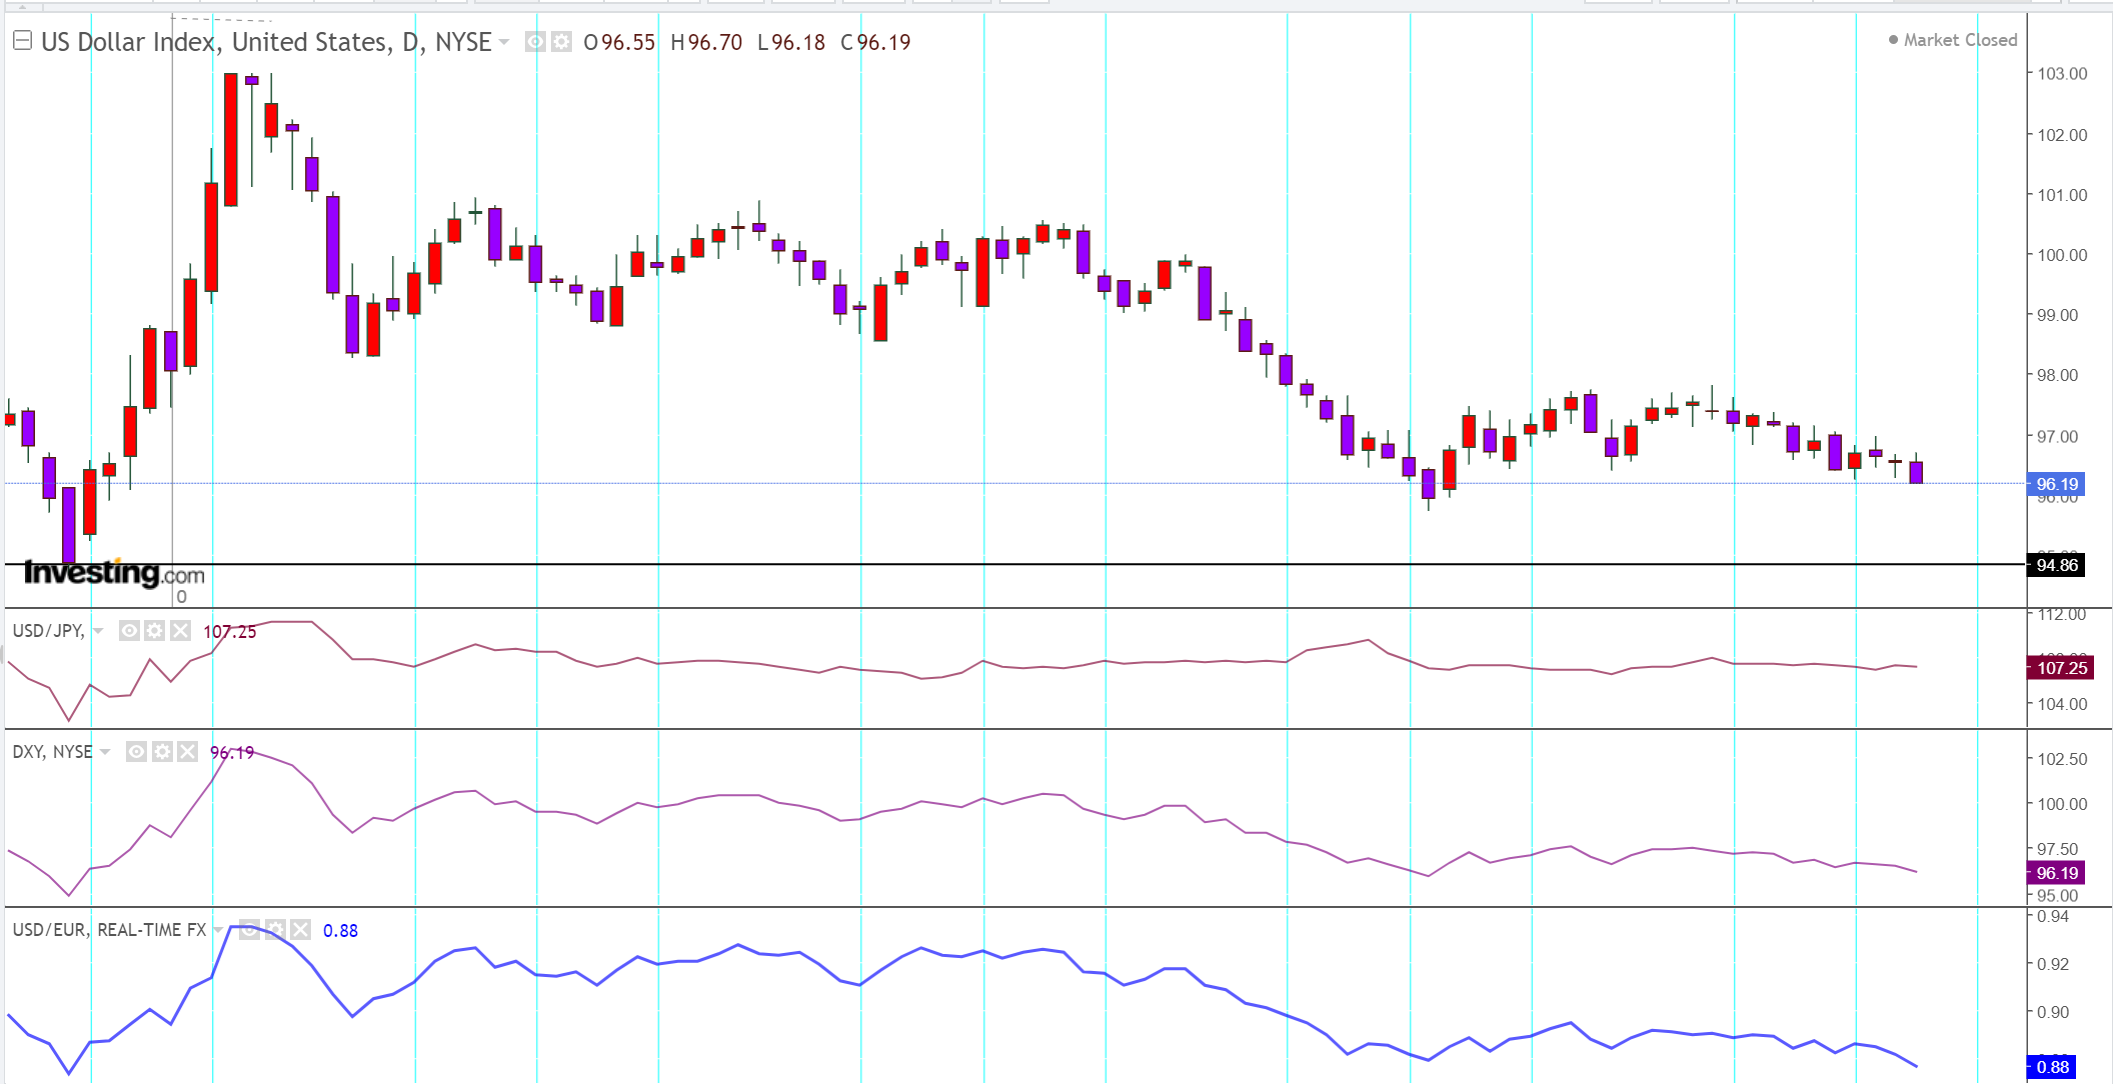Remove the USD/EUR Real-Time FX pane
This screenshot has height=1084, width=2113.
point(301,930)
